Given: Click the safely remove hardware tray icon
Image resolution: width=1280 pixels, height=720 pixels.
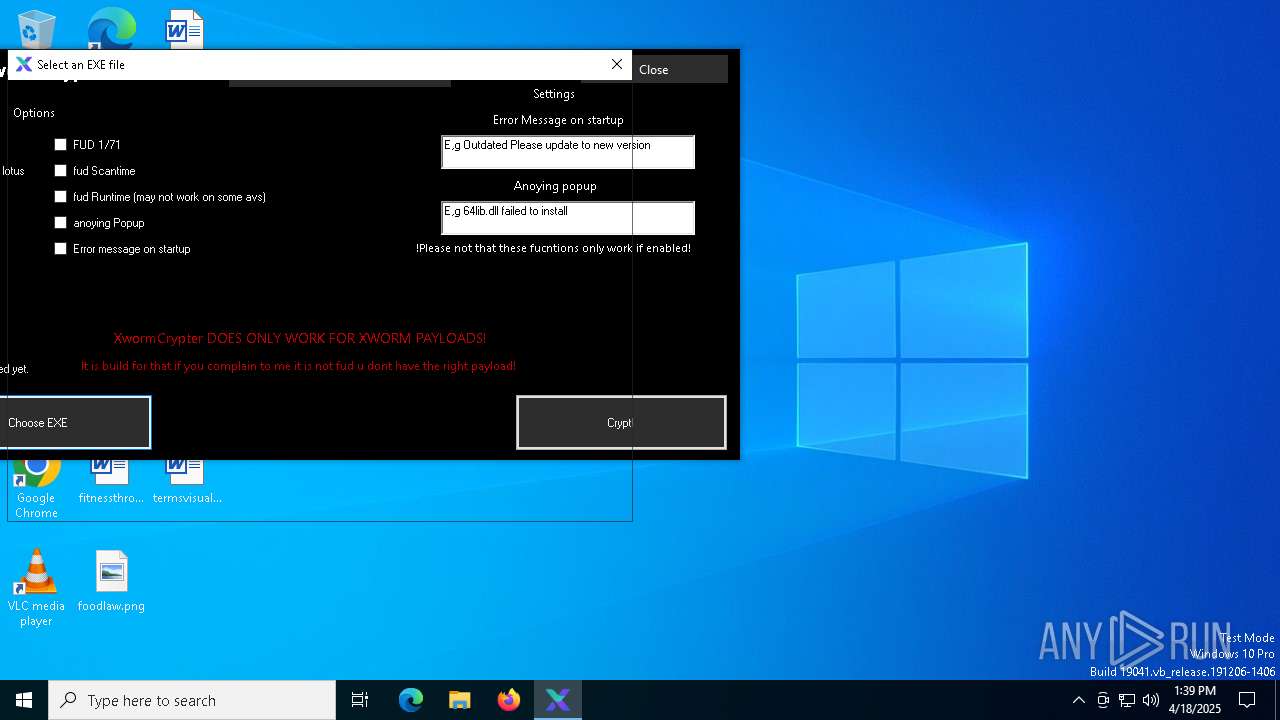Looking at the screenshot, I should click(1103, 700).
